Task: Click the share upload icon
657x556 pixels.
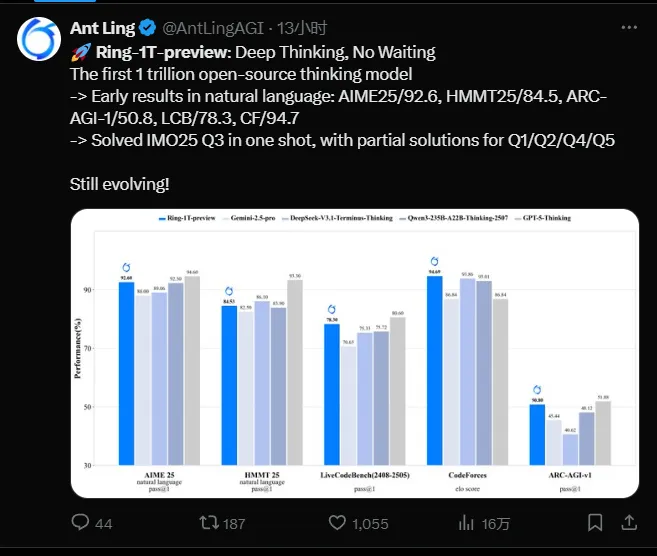Action: coord(631,523)
